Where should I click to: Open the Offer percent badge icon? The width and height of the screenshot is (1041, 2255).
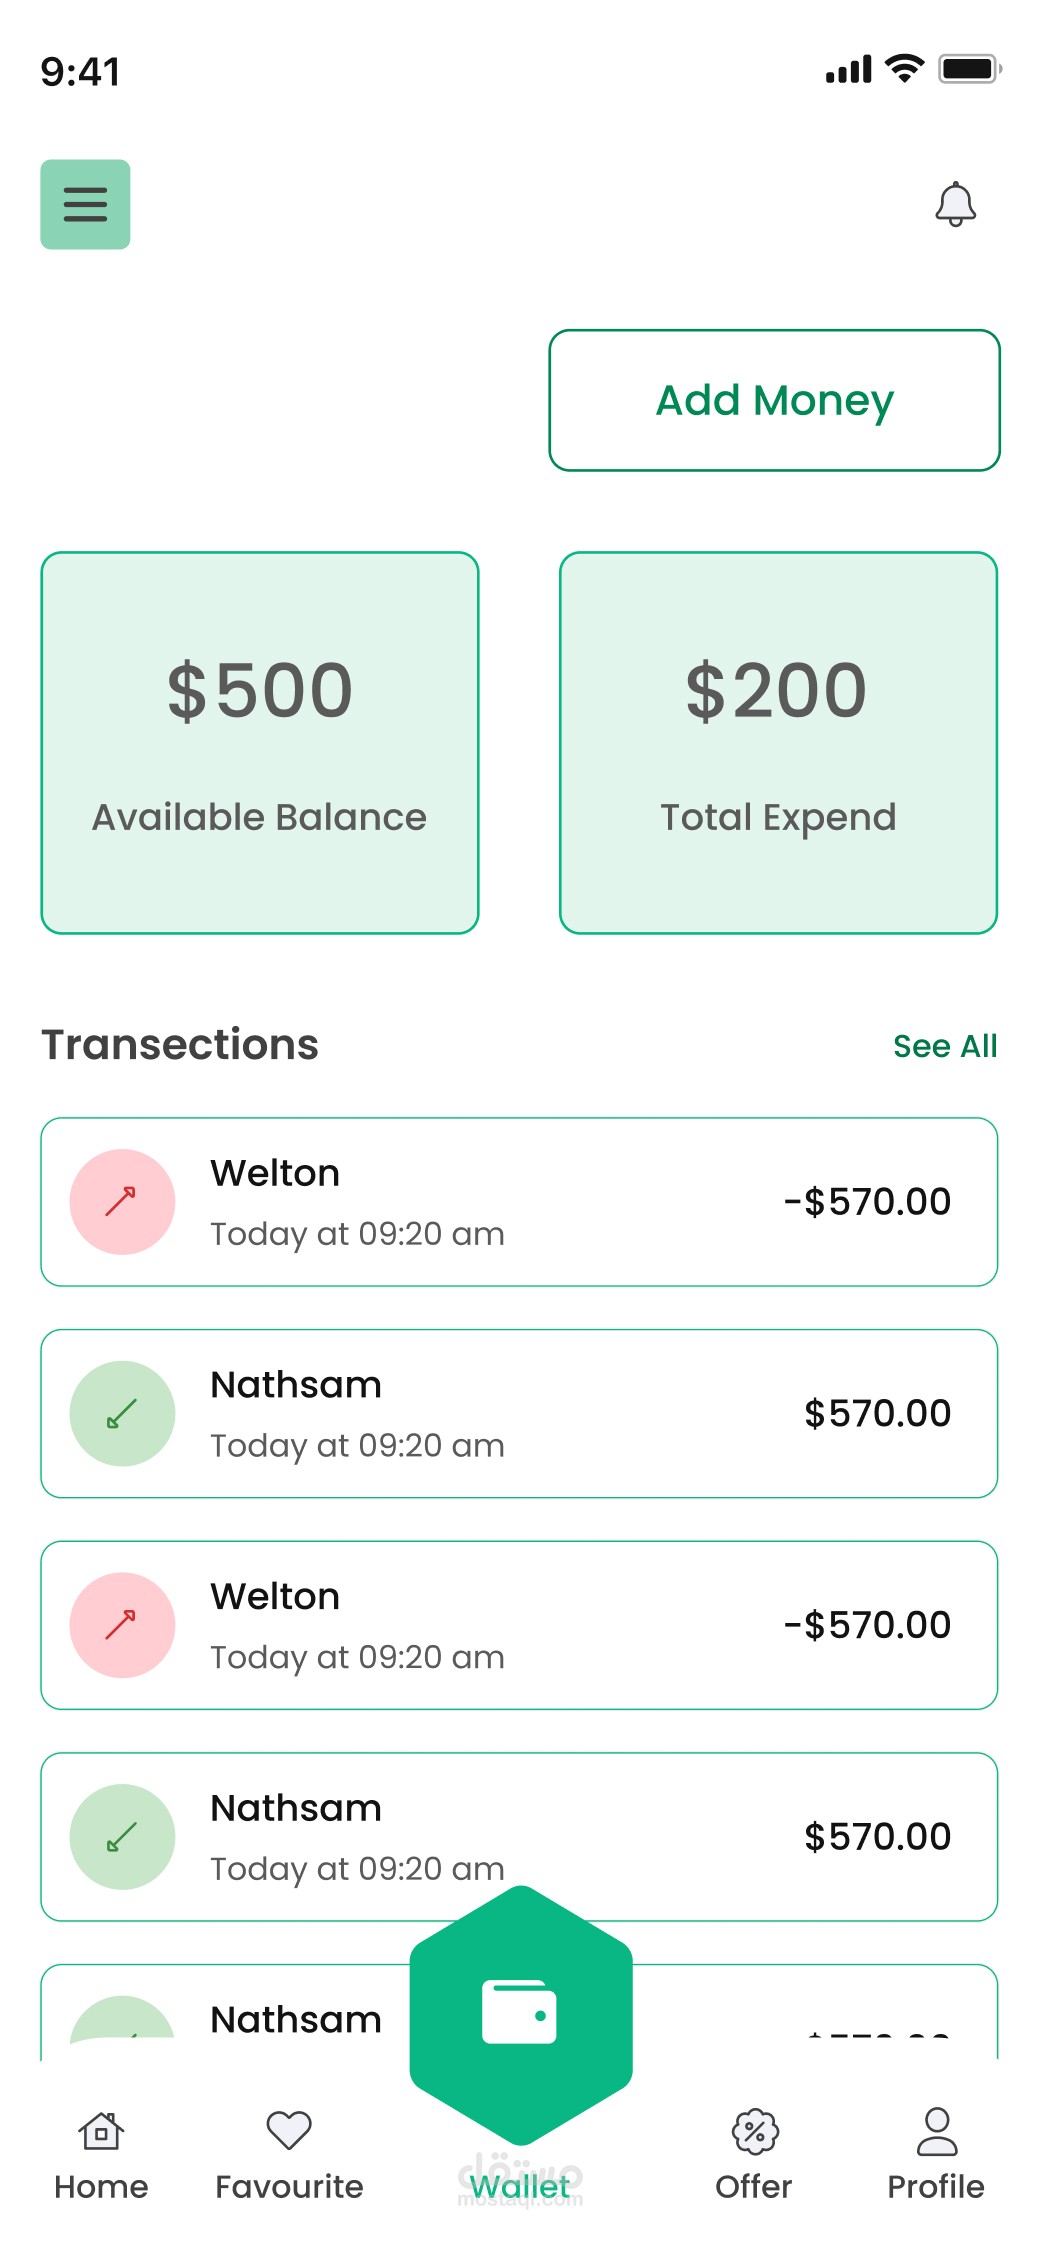point(755,2131)
